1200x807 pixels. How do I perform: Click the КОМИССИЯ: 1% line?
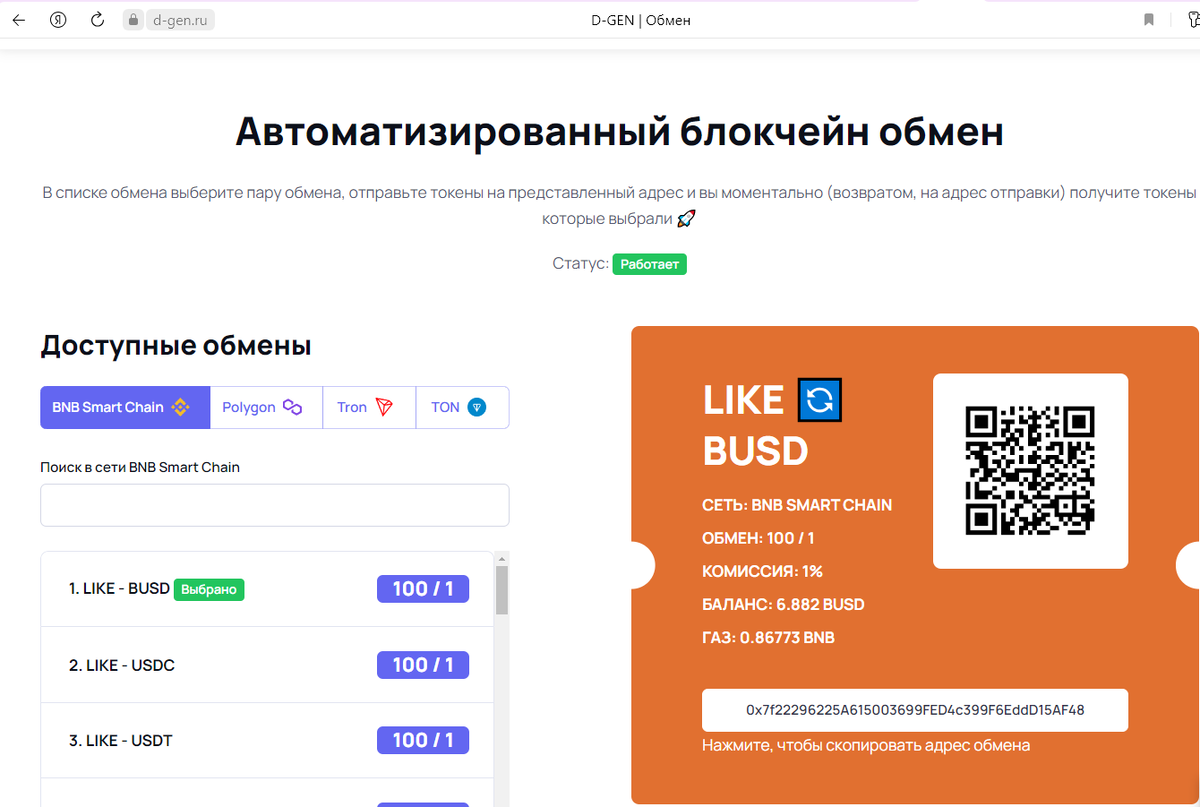(762, 572)
